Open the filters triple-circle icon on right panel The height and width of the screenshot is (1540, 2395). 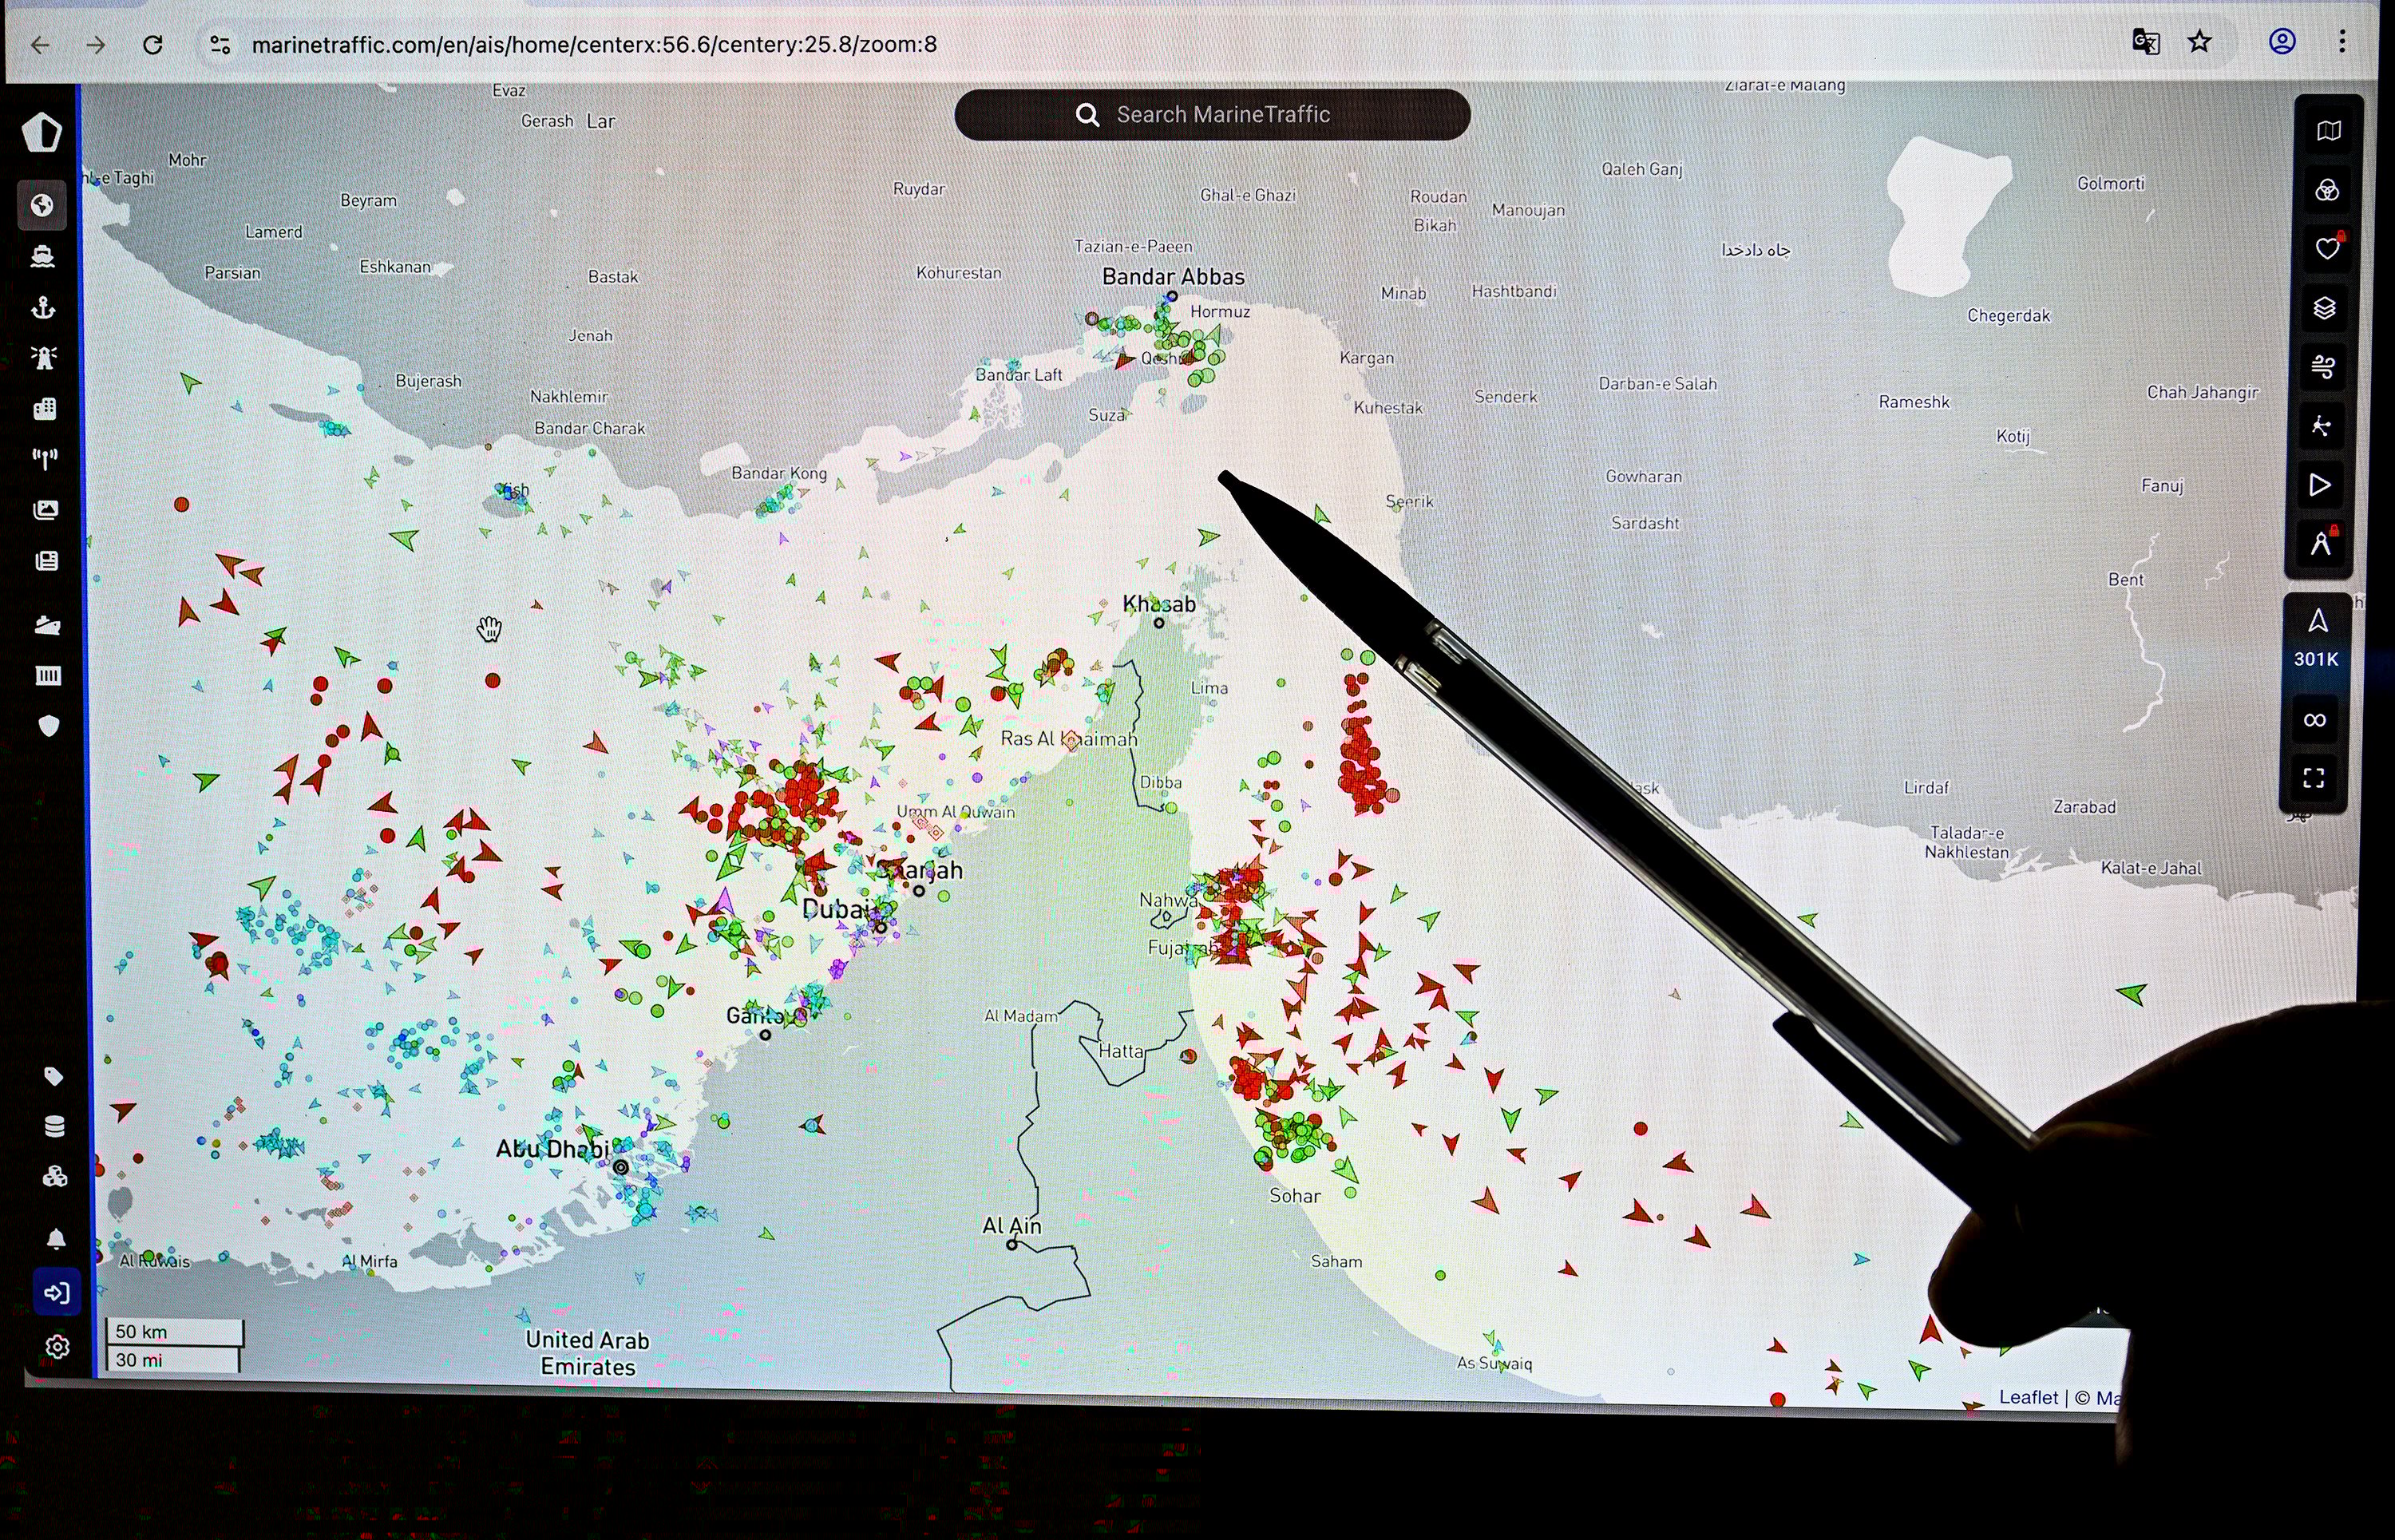(2328, 190)
